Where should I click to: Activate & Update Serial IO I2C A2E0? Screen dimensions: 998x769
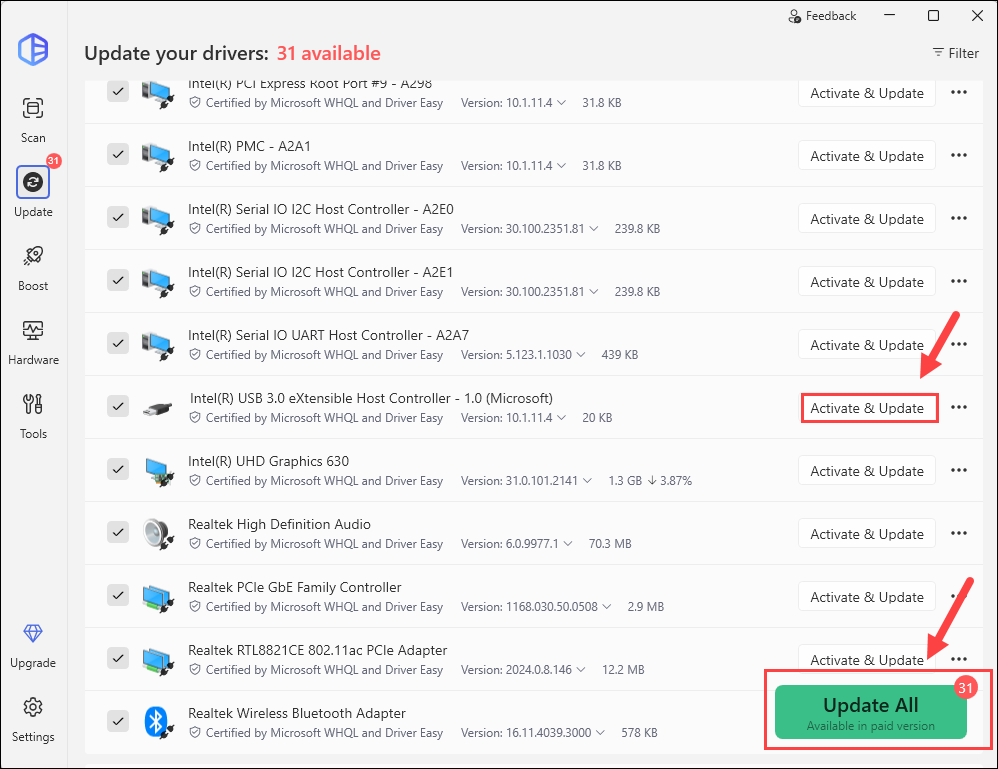coord(867,219)
